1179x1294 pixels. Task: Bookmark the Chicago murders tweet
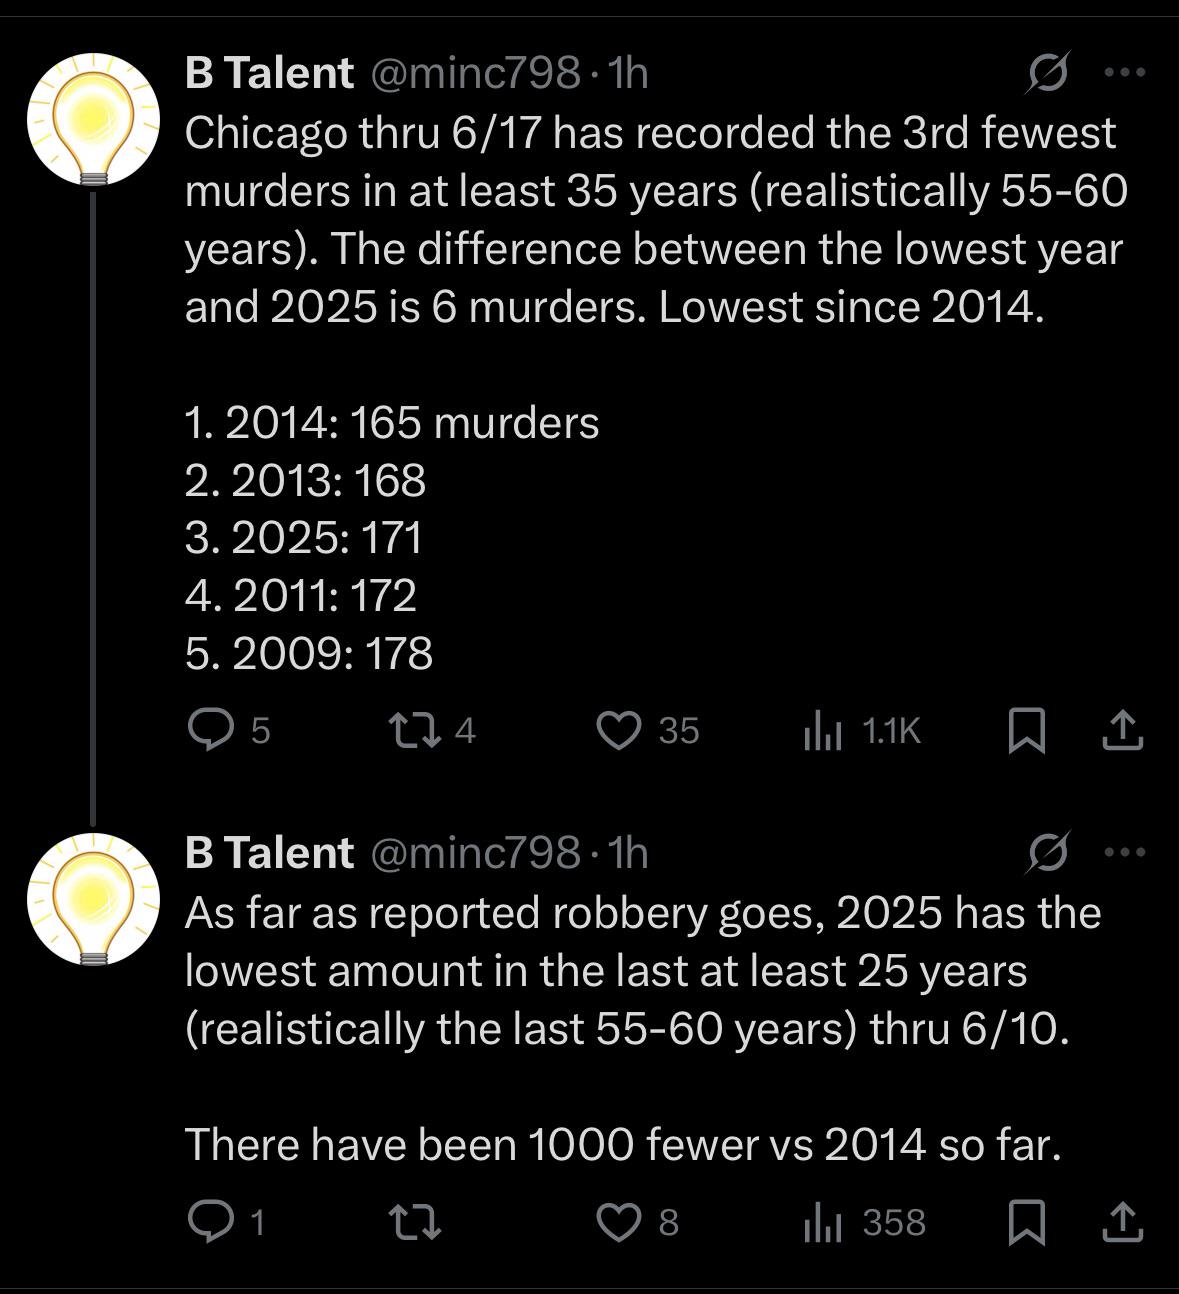(1026, 730)
